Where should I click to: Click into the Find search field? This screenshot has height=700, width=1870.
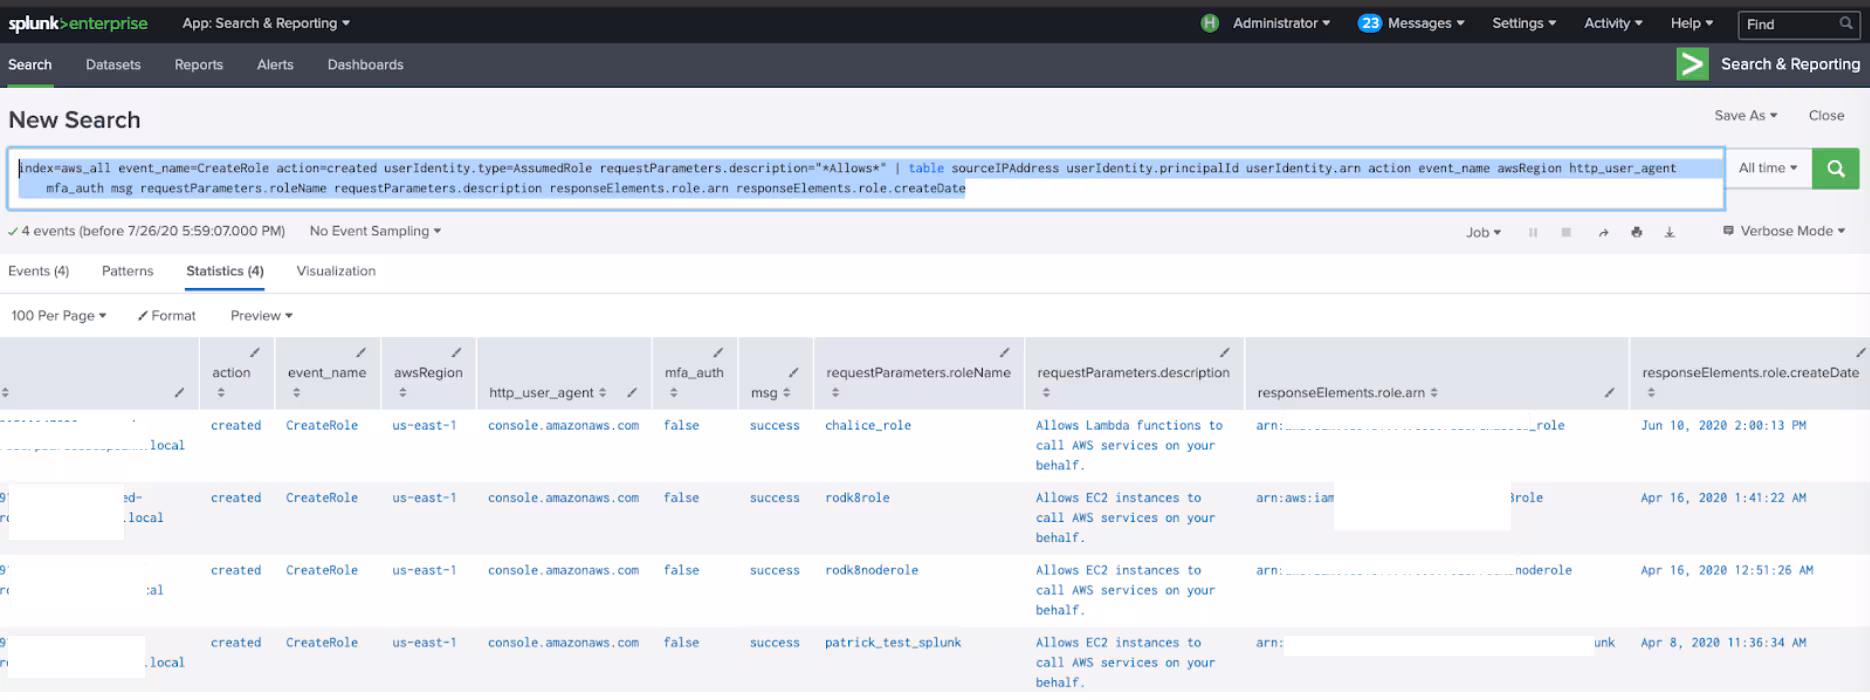pos(1788,24)
